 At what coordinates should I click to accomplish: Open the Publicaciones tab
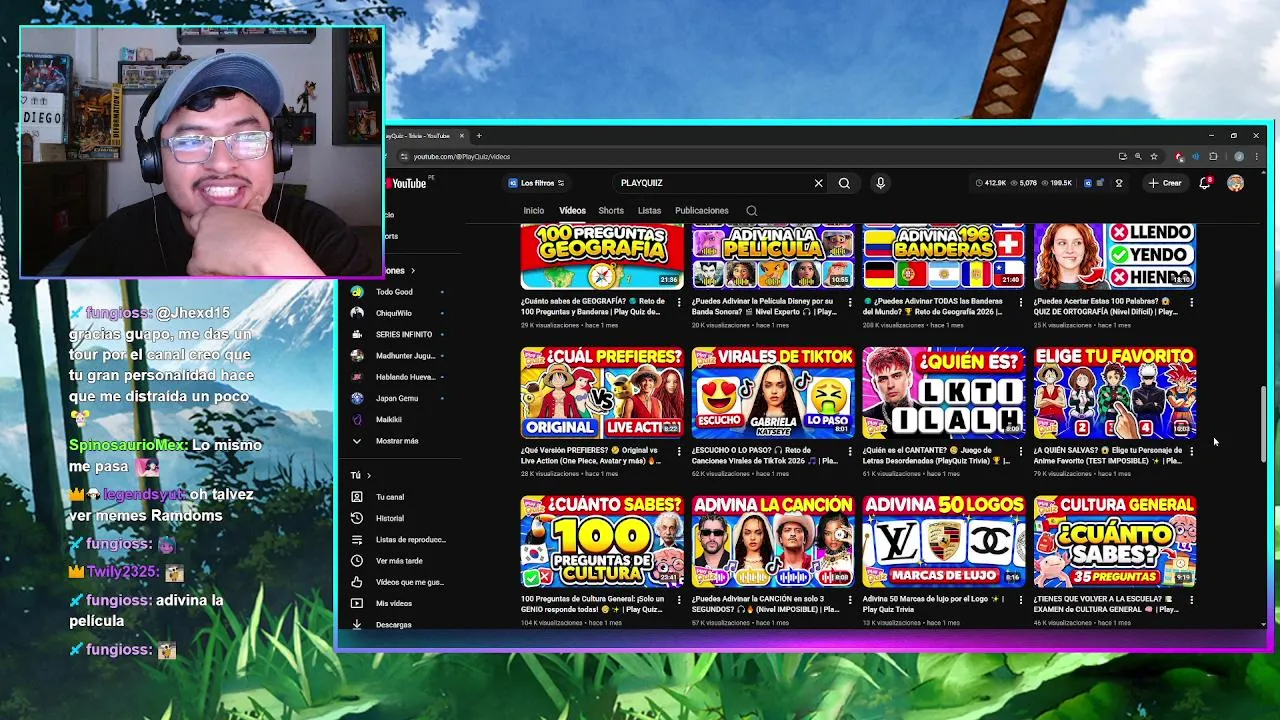pos(701,211)
